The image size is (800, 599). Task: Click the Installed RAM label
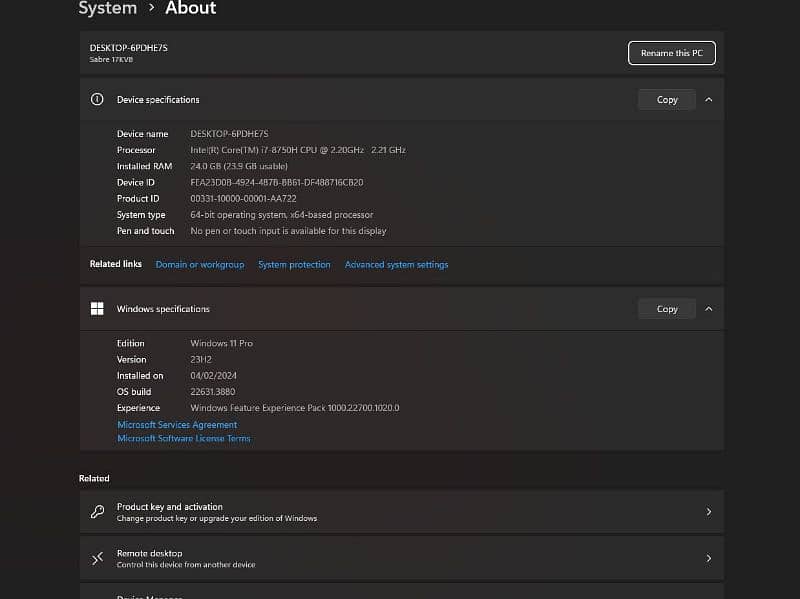click(x=144, y=166)
